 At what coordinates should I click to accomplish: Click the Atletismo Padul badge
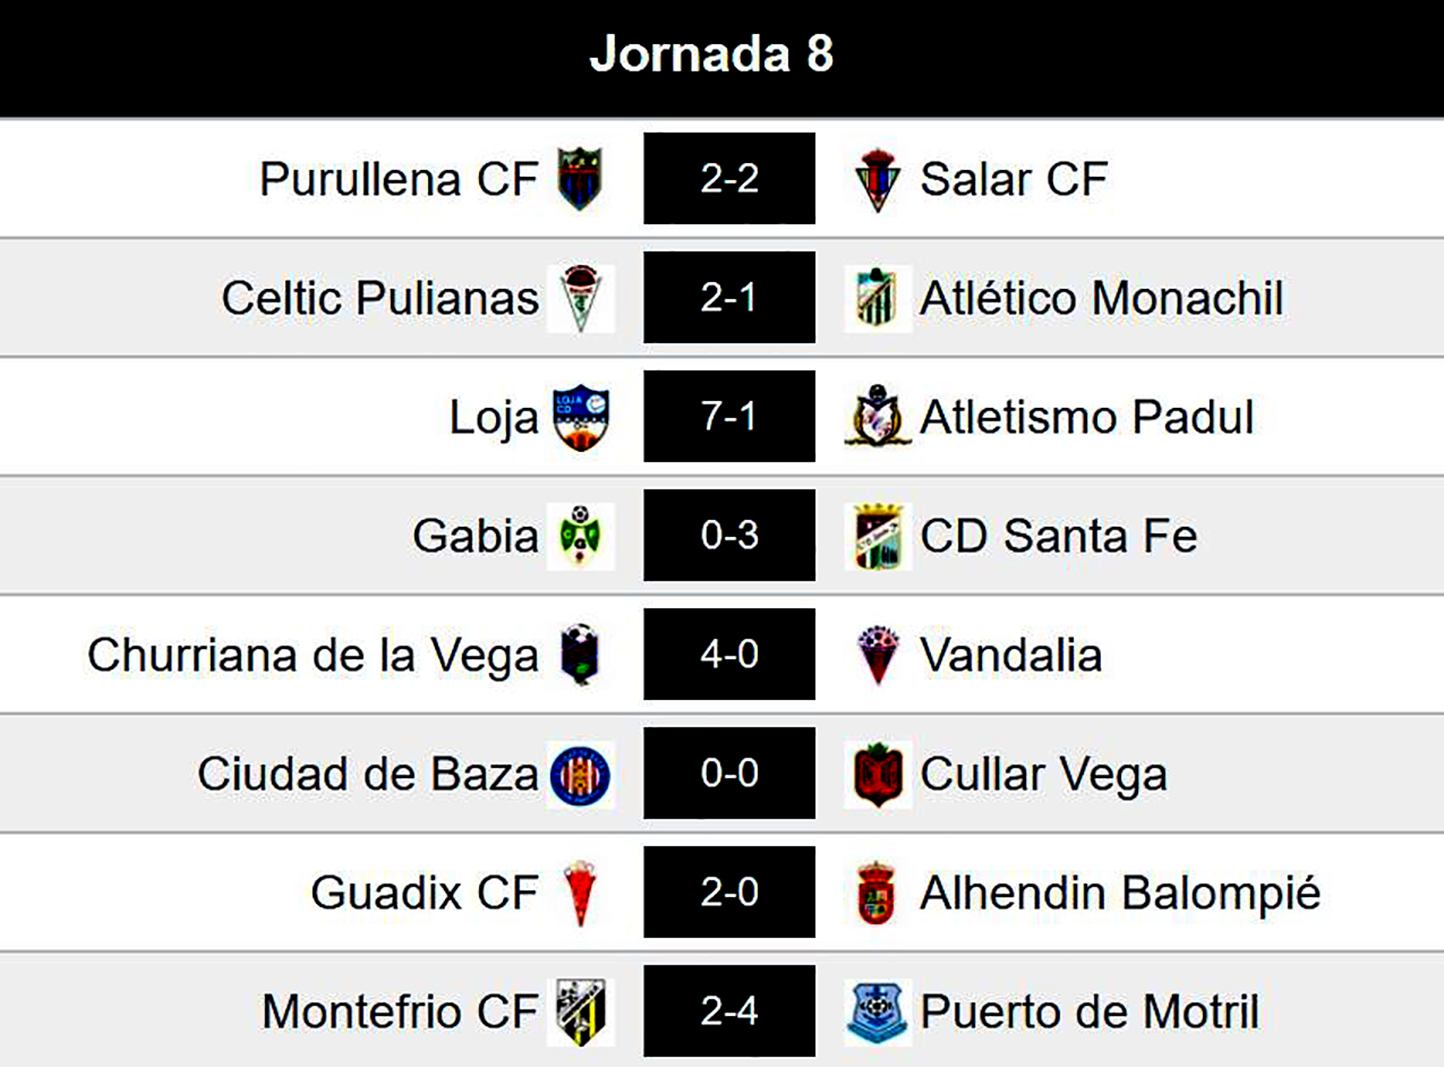[x=877, y=417]
